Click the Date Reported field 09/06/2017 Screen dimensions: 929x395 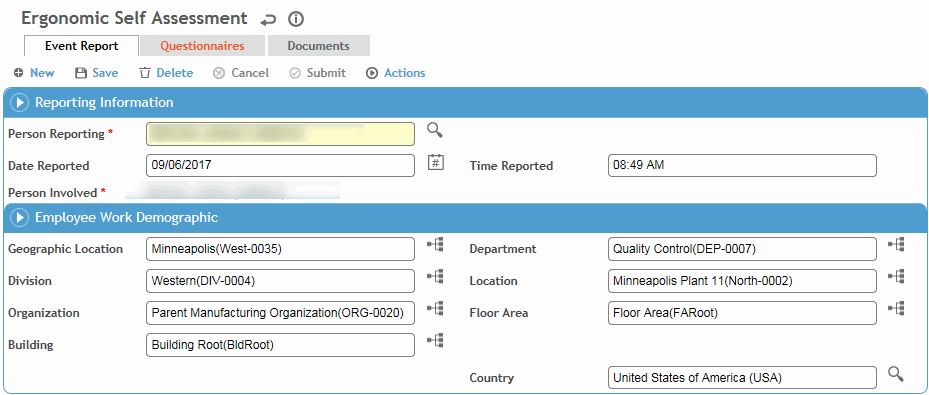pos(280,165)
